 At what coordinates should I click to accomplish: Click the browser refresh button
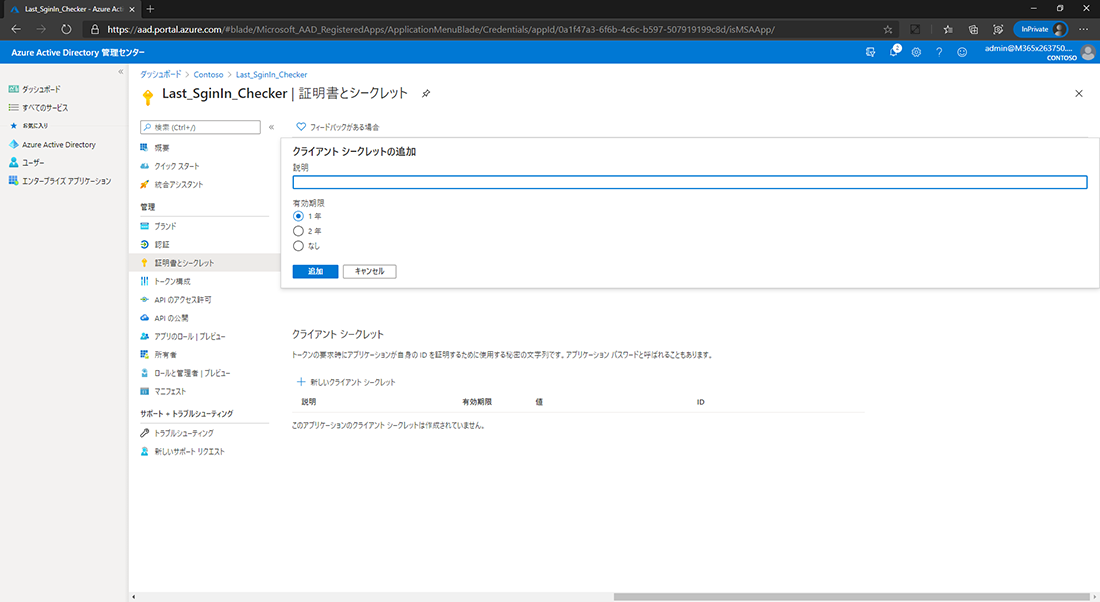pos(66,29)
